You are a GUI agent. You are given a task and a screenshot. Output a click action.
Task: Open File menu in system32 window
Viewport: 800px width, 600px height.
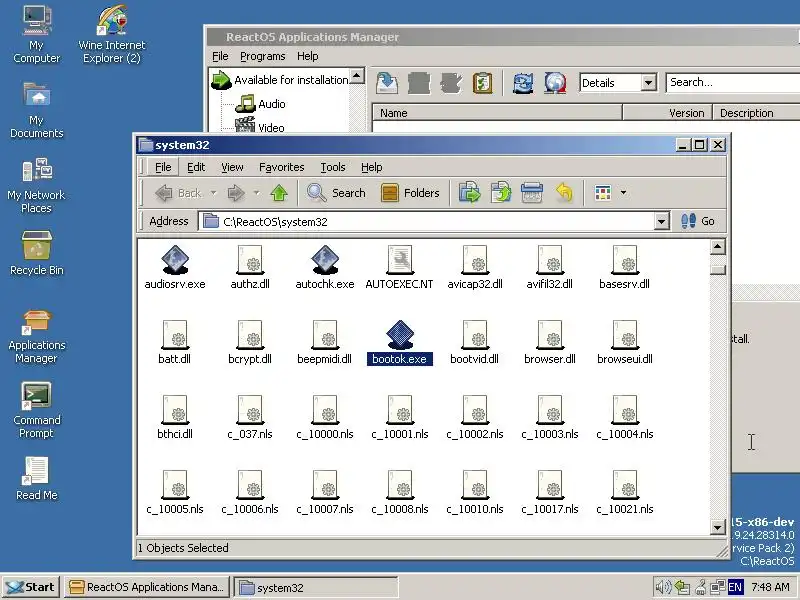click(x=163, y=167)
